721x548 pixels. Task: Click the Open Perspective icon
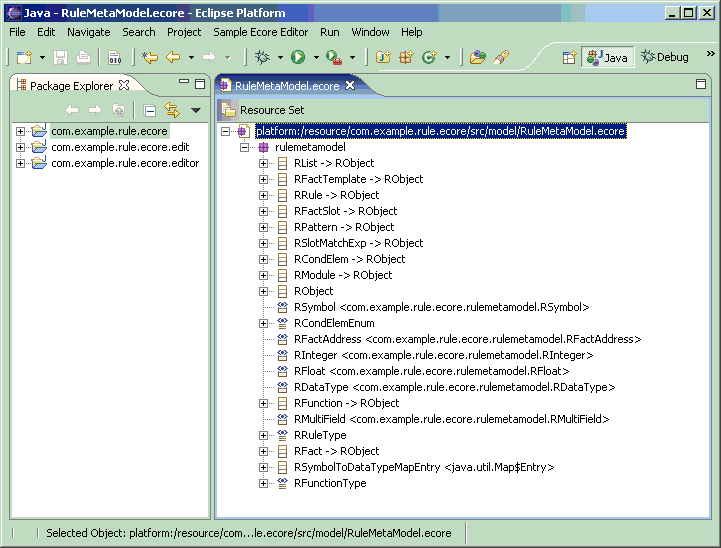click(569, 58)
